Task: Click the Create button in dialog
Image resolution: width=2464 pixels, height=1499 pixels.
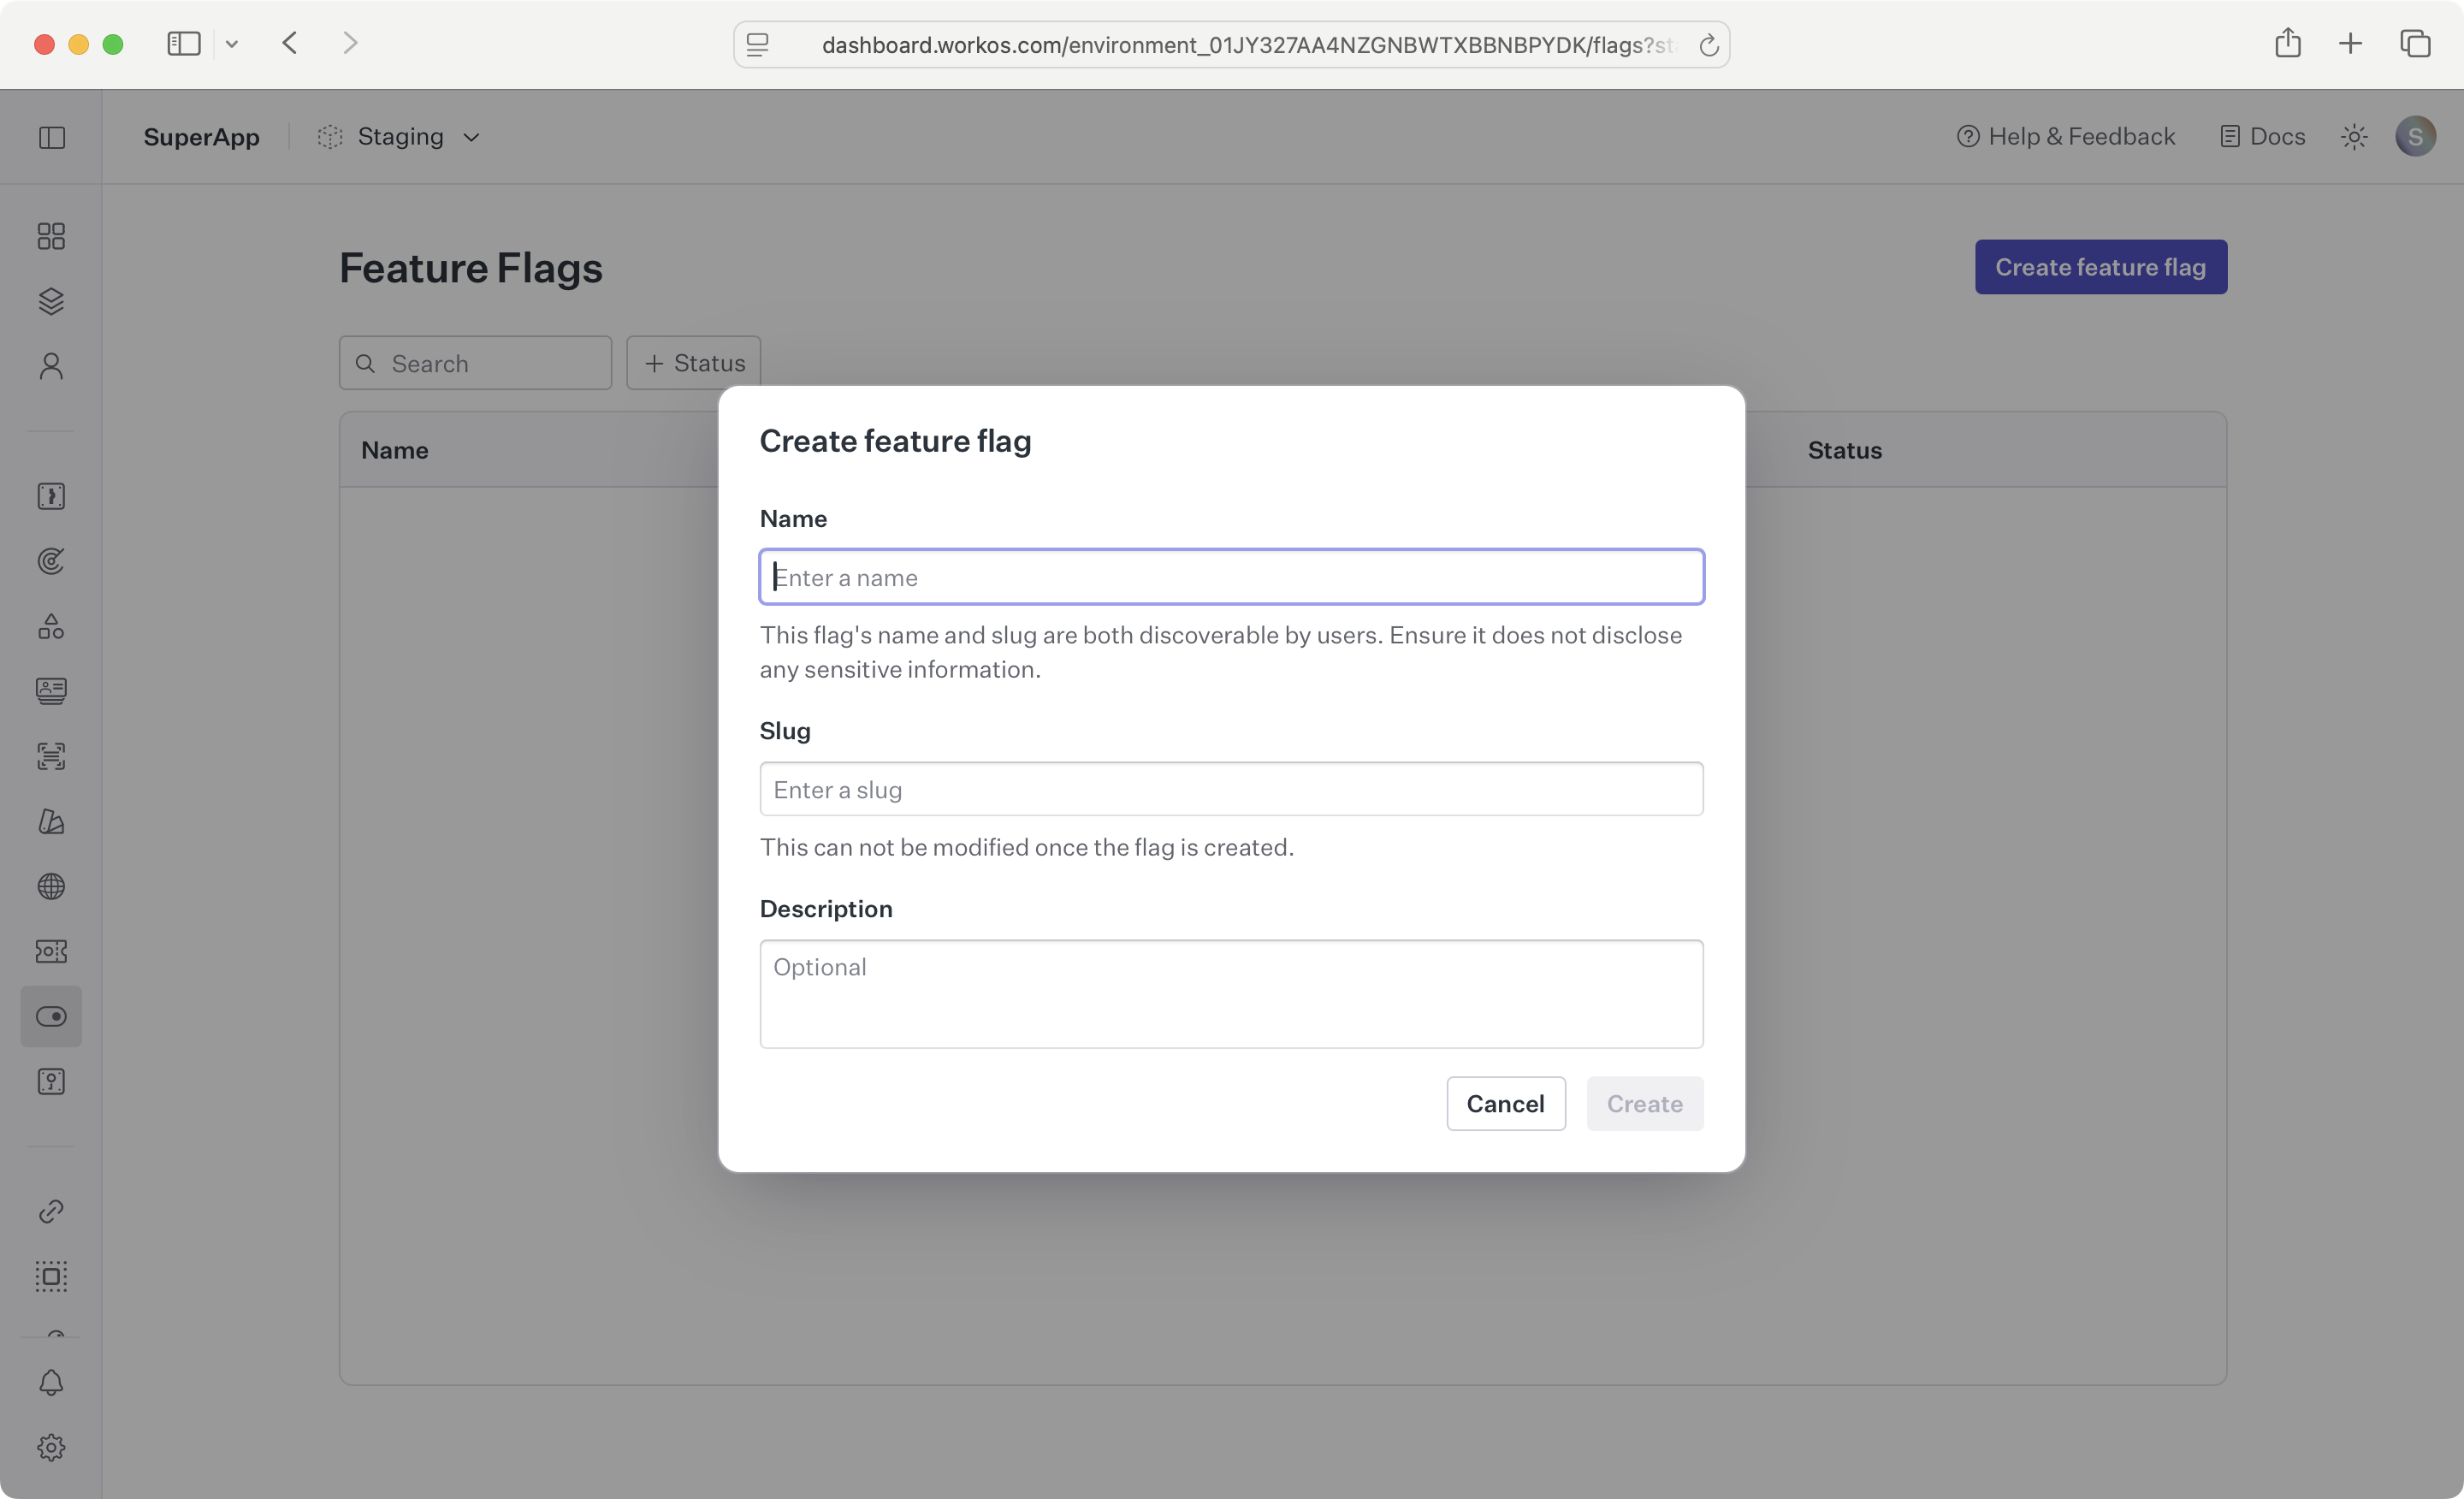Action: pyautogui.click(x=1644, y=1104)
